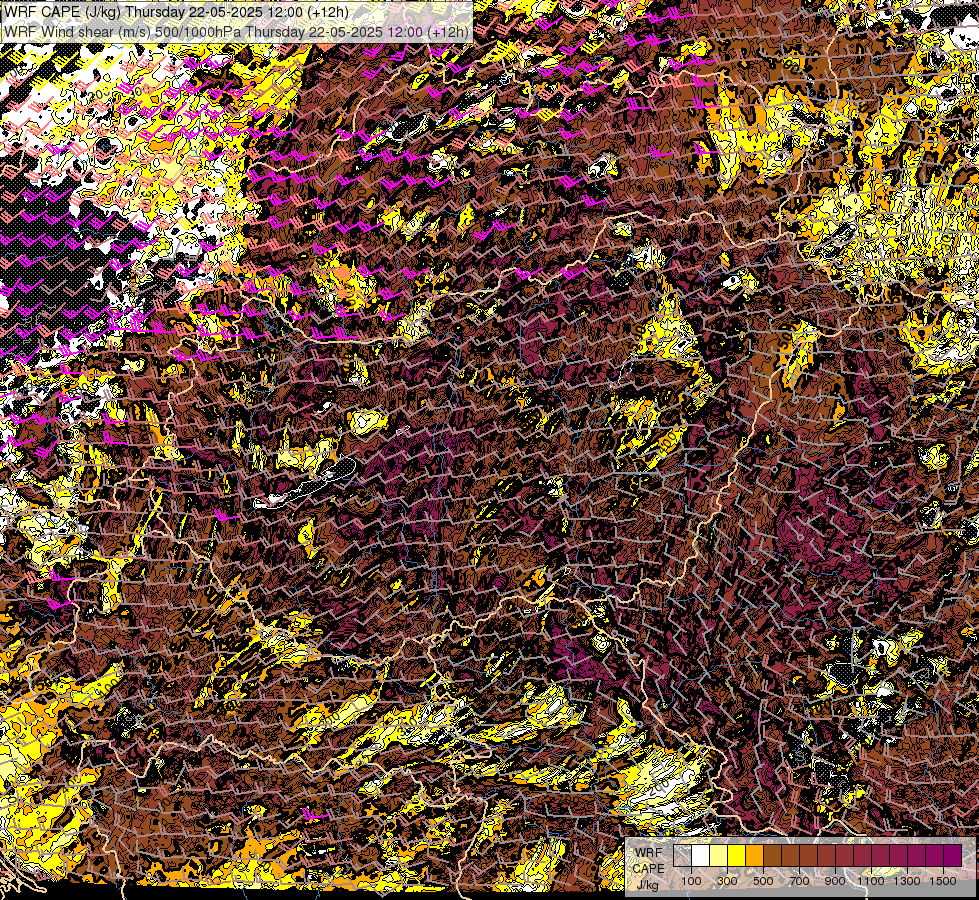Click the 'CAPE' word in the legend
This screenshot has height=900, width=979.
pyautogui.click(x=649, y=868)
